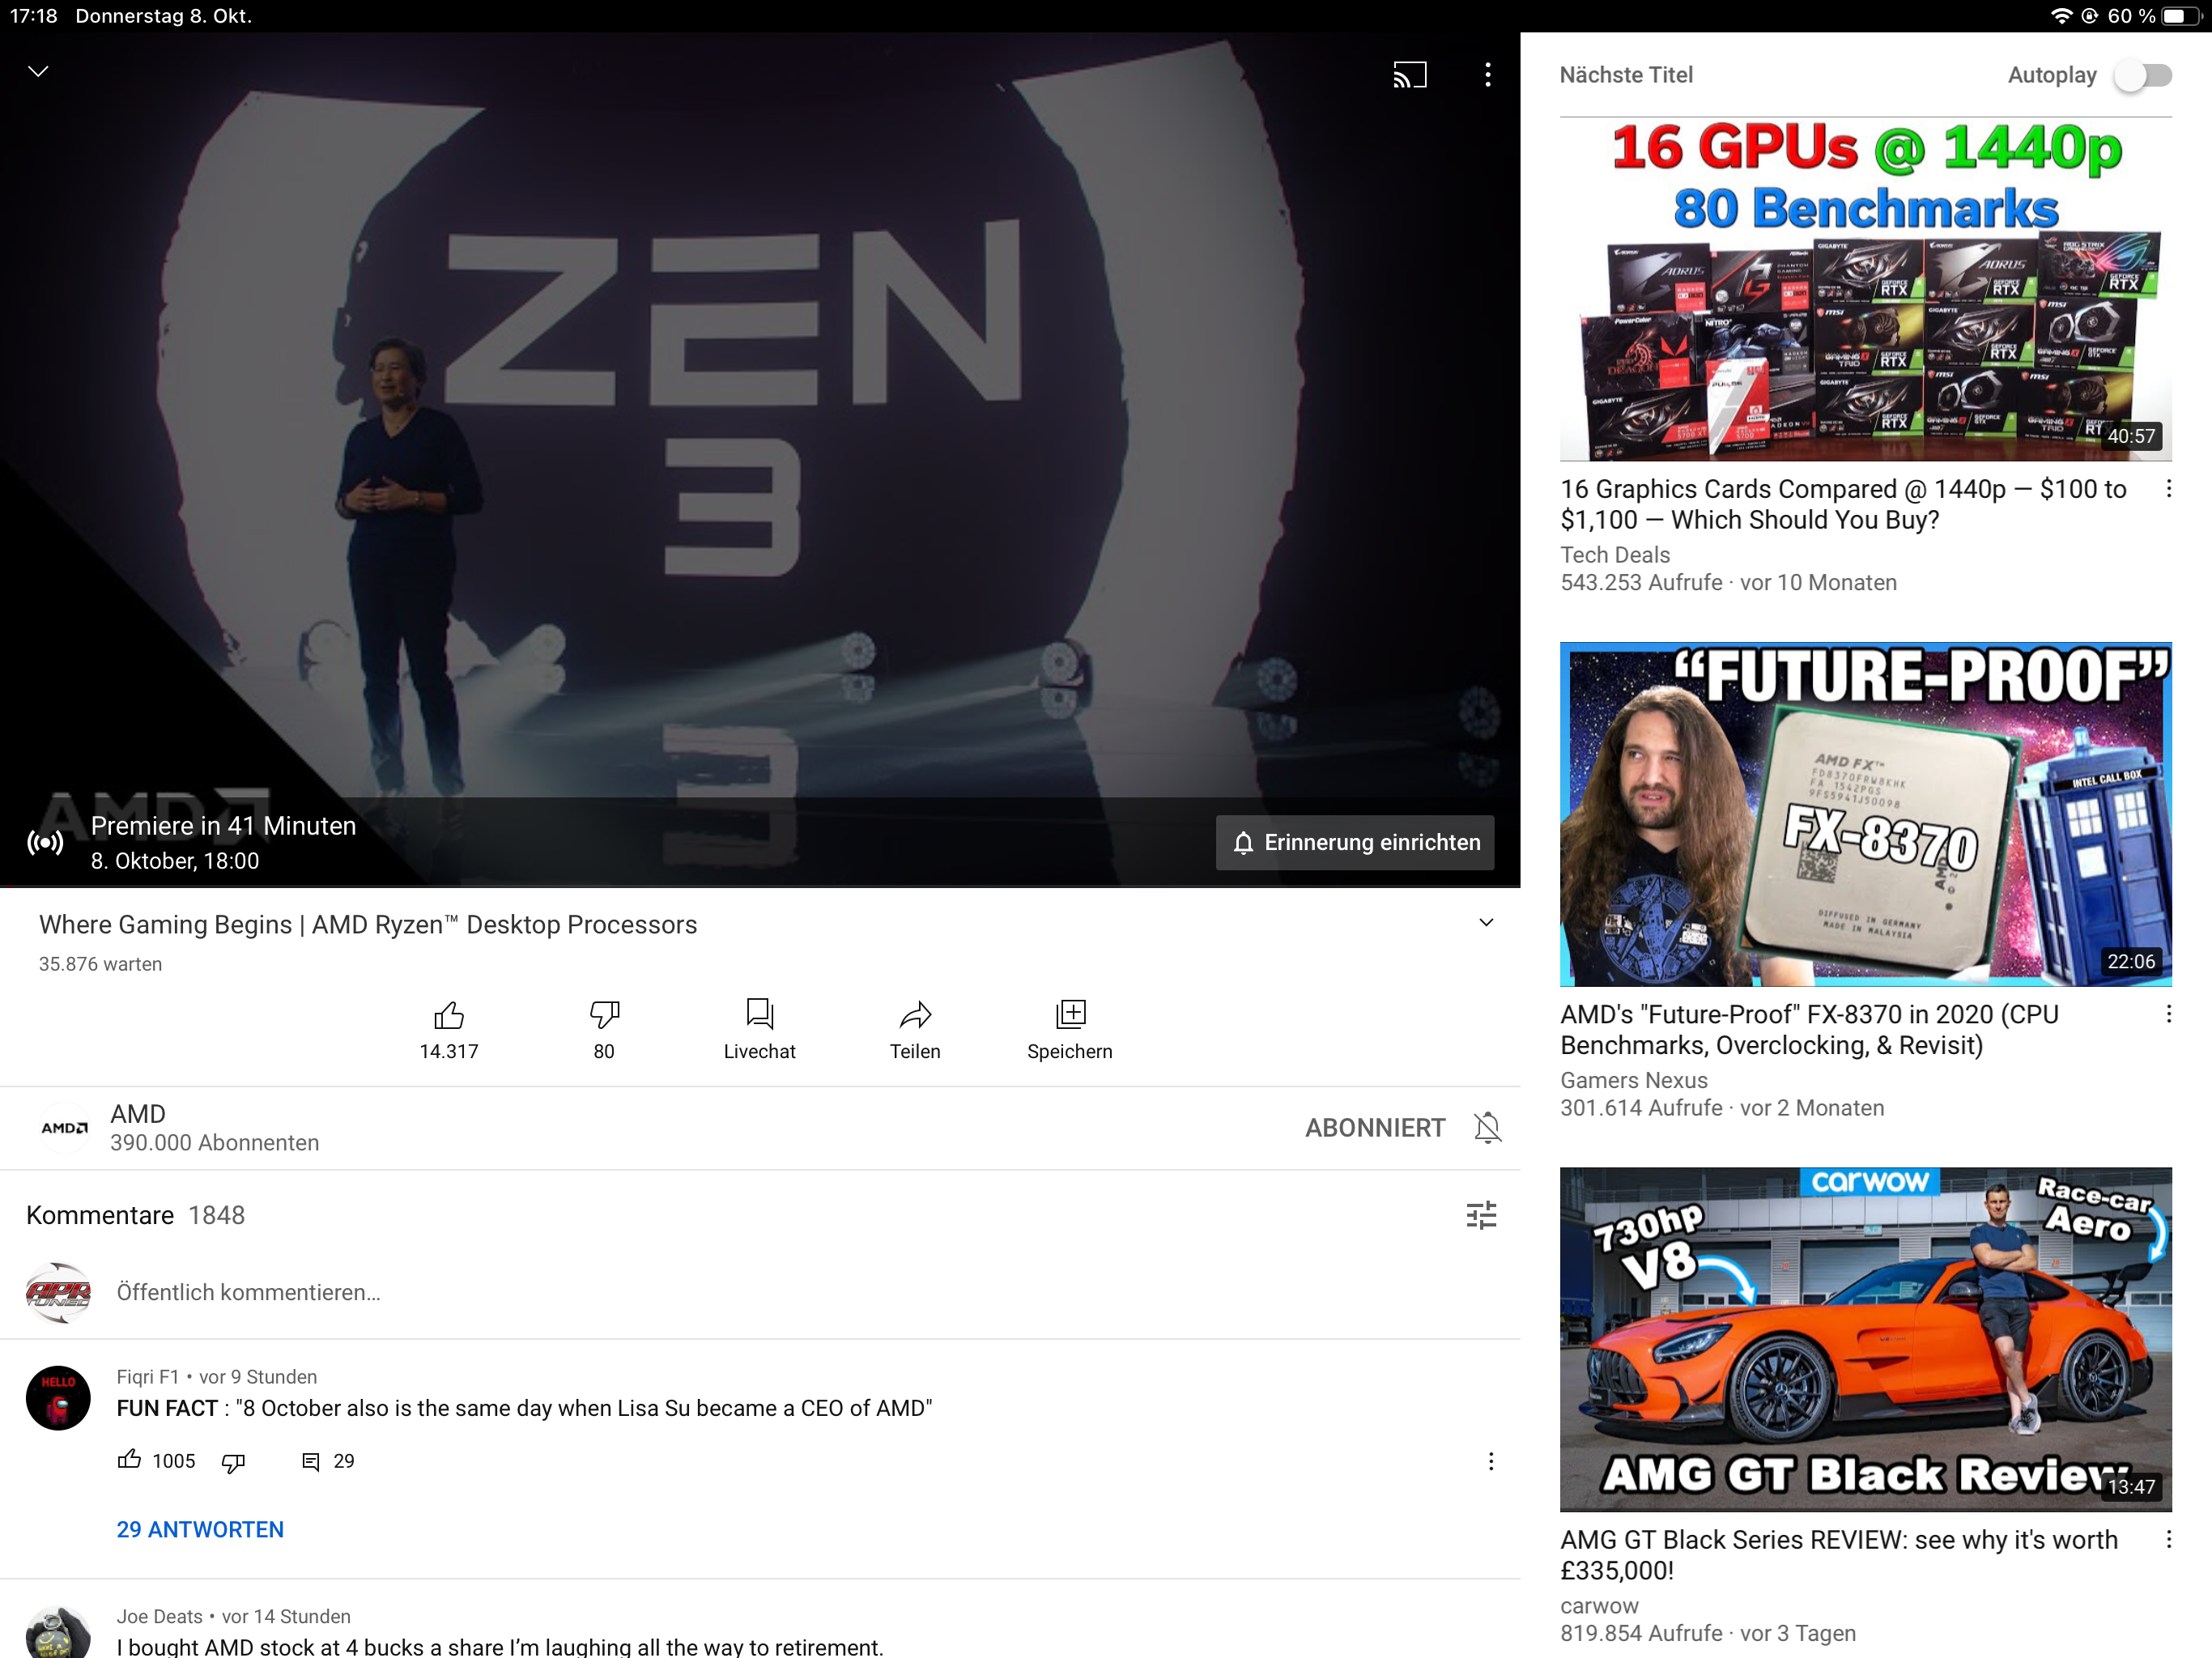Expand 29 ANTWORTEN replies
Screen dimensions: 2212x1658
pyautogui.click(x=200, y=1529)
